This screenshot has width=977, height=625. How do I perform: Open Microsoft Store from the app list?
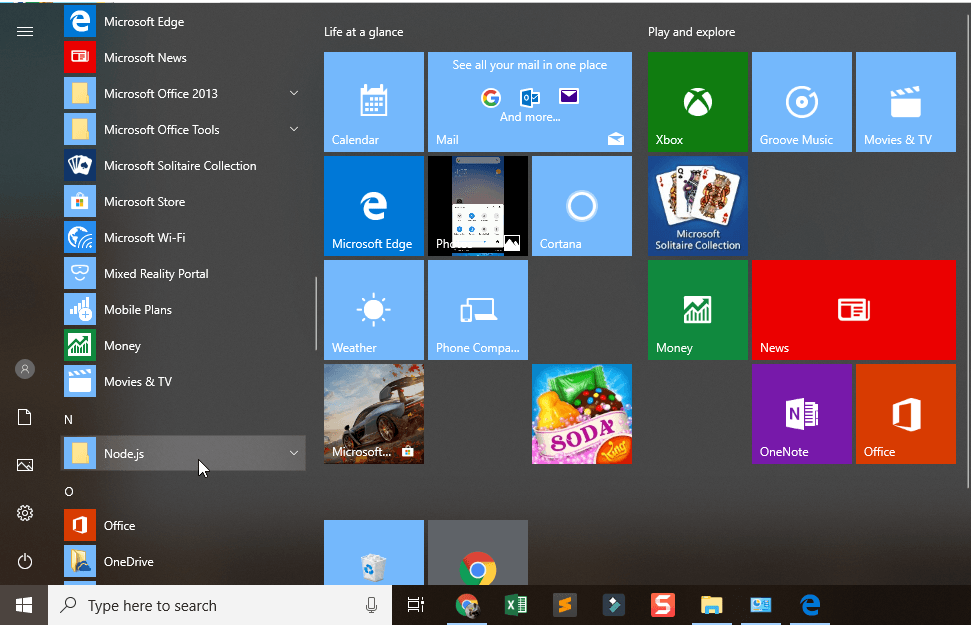tap(184, 202)
